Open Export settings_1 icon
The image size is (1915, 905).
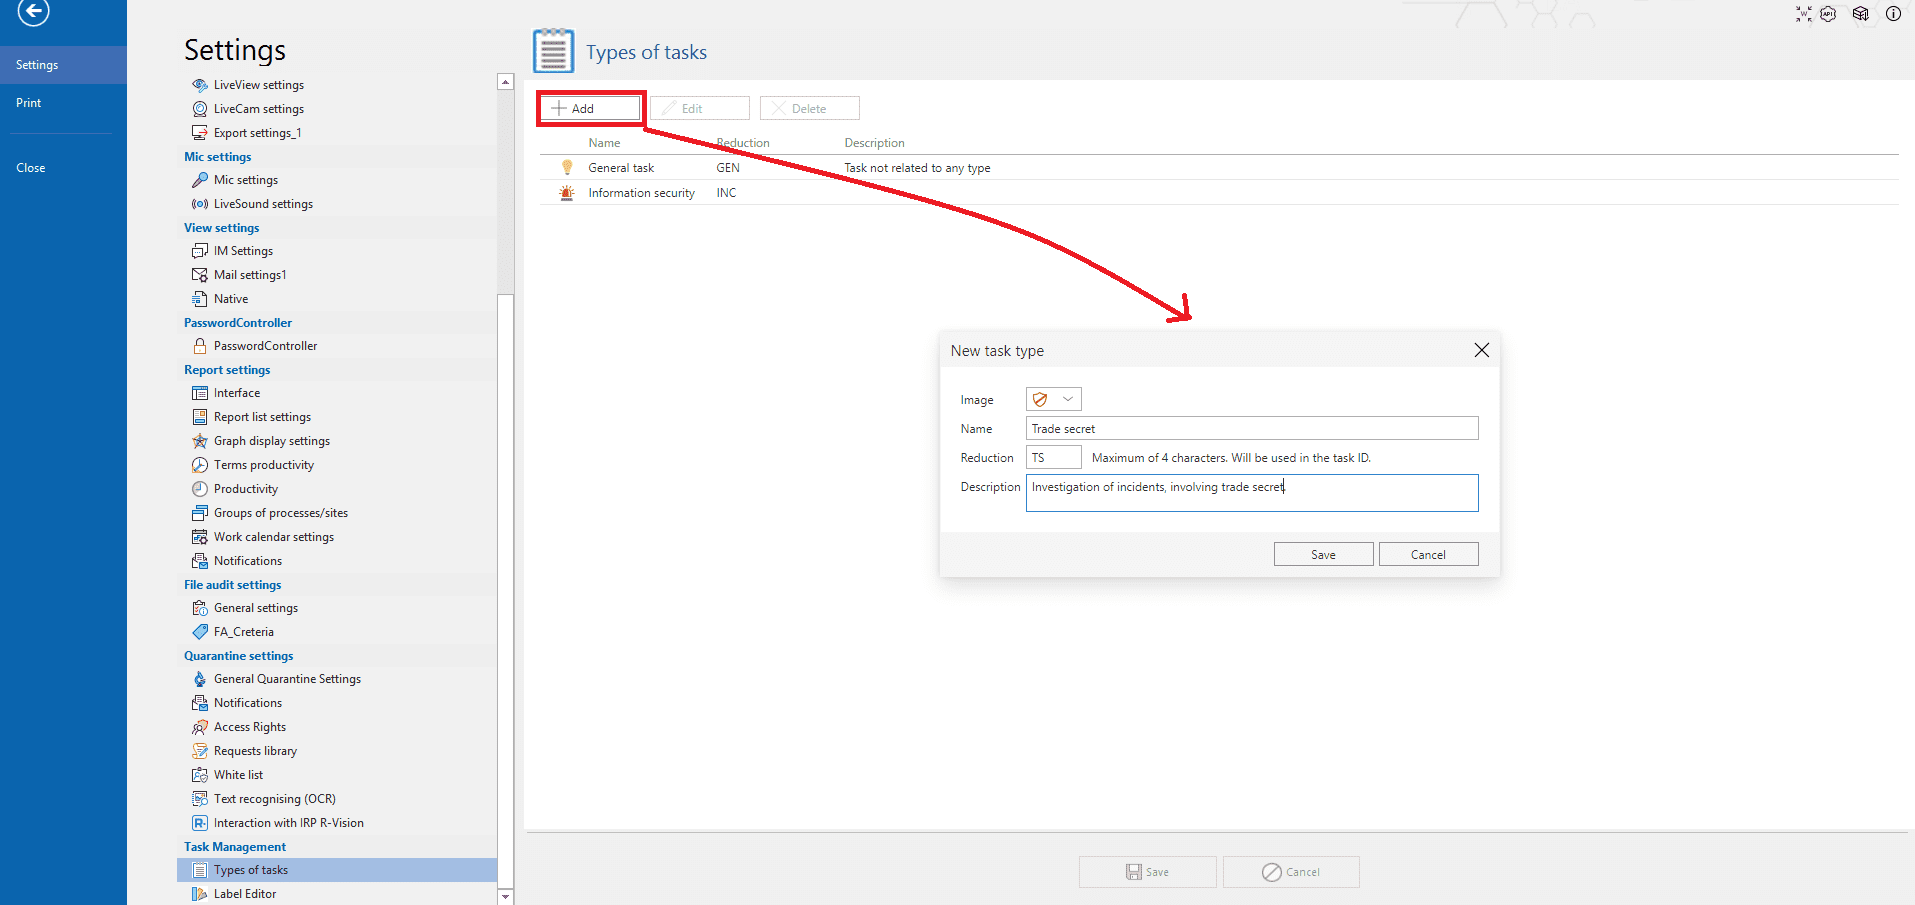[200, 133]
